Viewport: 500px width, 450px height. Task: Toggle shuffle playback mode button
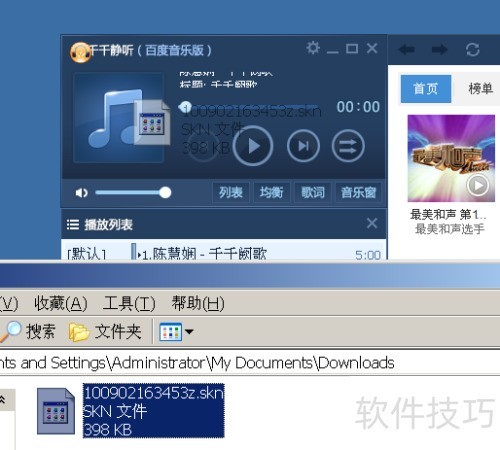(x=348, y=146)
